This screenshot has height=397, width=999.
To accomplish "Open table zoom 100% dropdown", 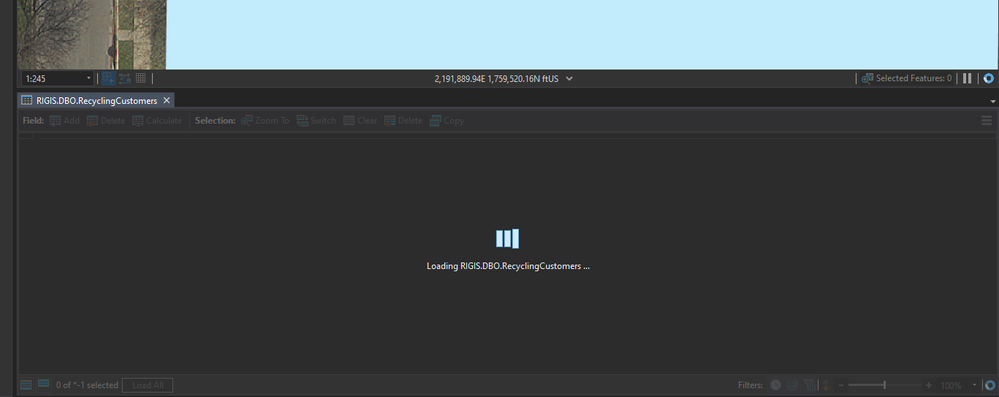I will [974, 385].
